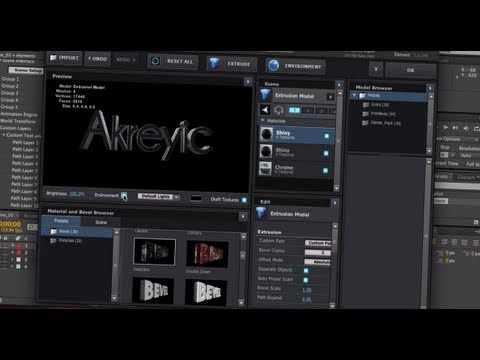Select the Chrome material sphere thumbnail
Image resolution: width=480 pixels, height=360 pixels.
pos(266,168)
